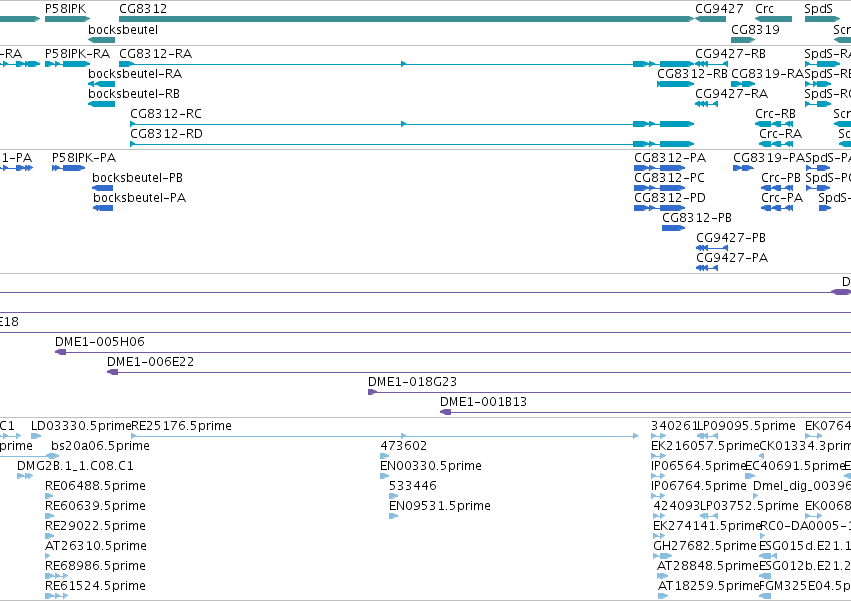
Task: Select EST IP06564.5prime
Action: (x=658, y=476)
